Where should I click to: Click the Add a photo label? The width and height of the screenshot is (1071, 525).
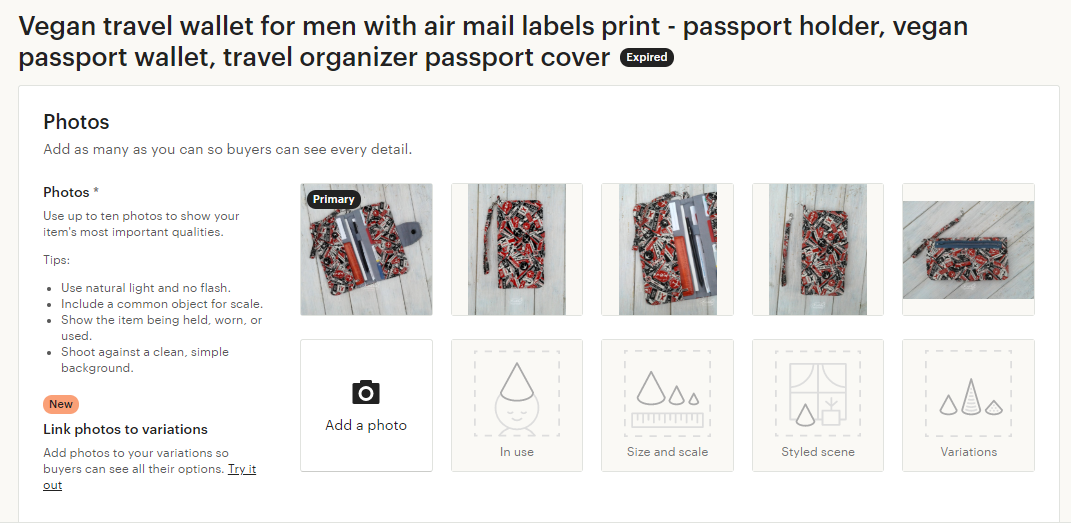tap(366, 425)
